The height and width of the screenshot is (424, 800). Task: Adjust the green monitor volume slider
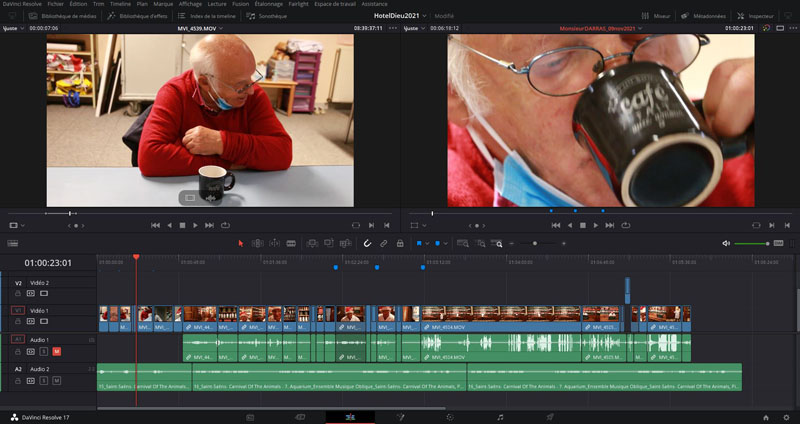752,244
